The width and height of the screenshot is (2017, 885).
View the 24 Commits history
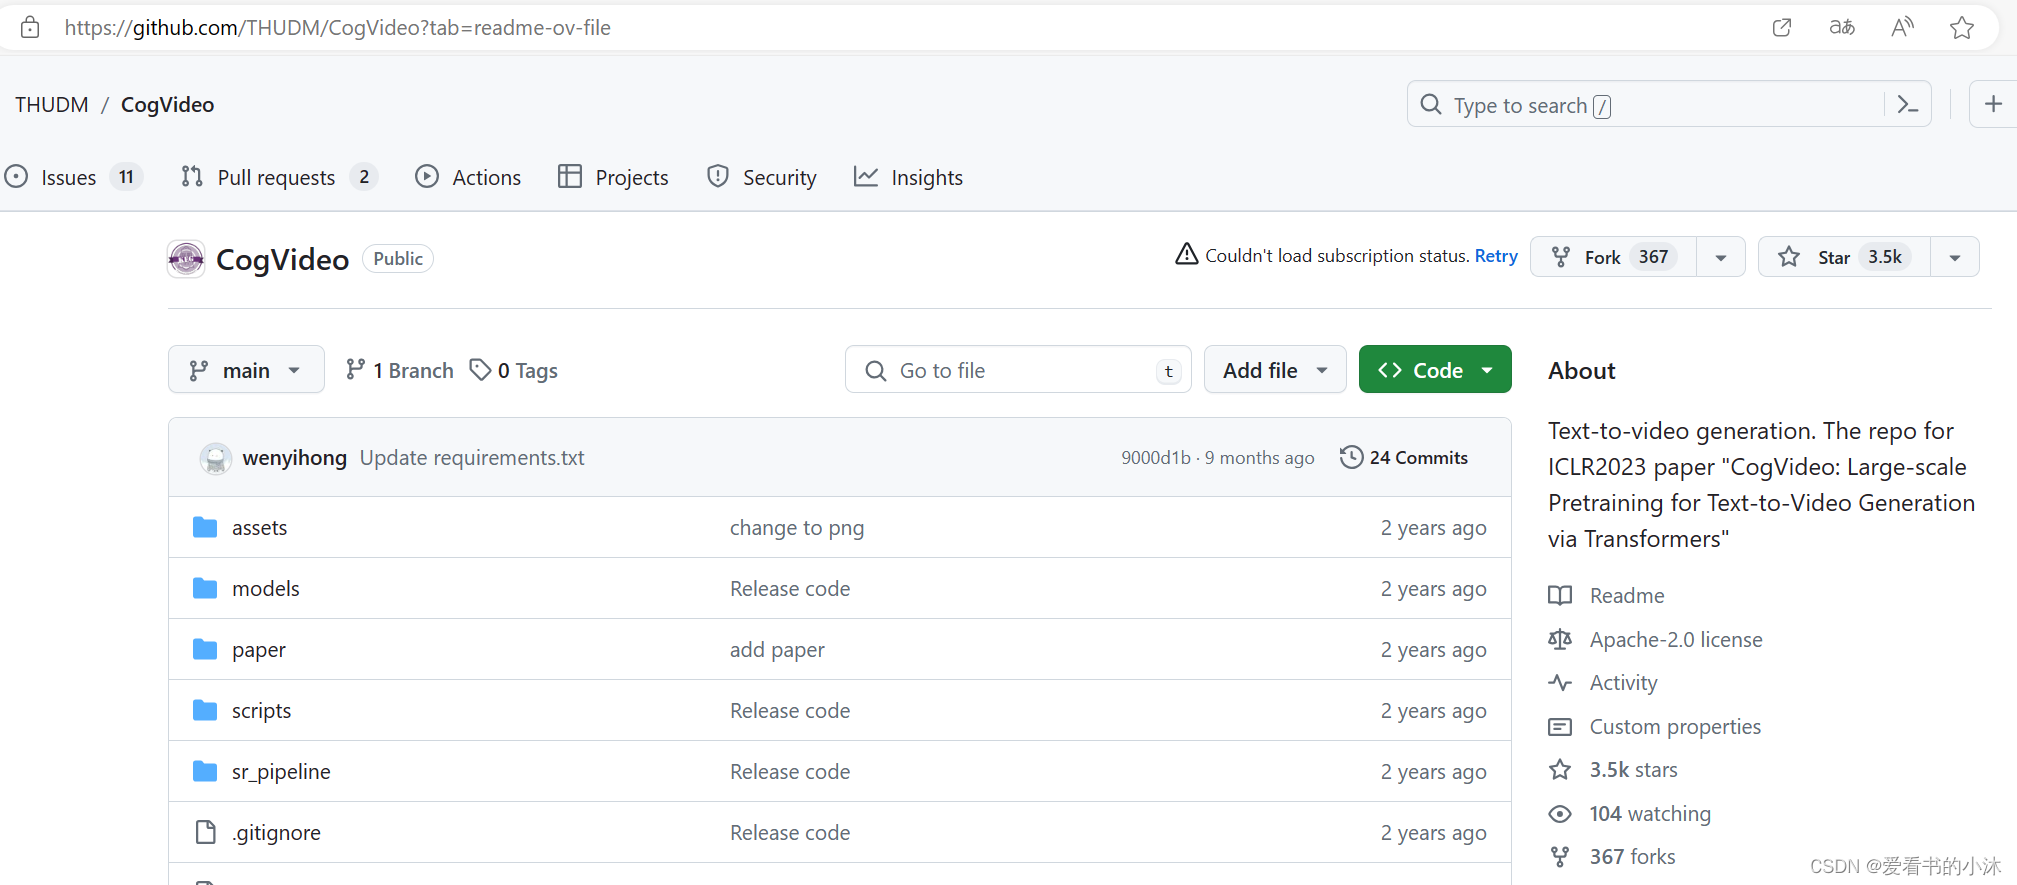point(1404,457)
